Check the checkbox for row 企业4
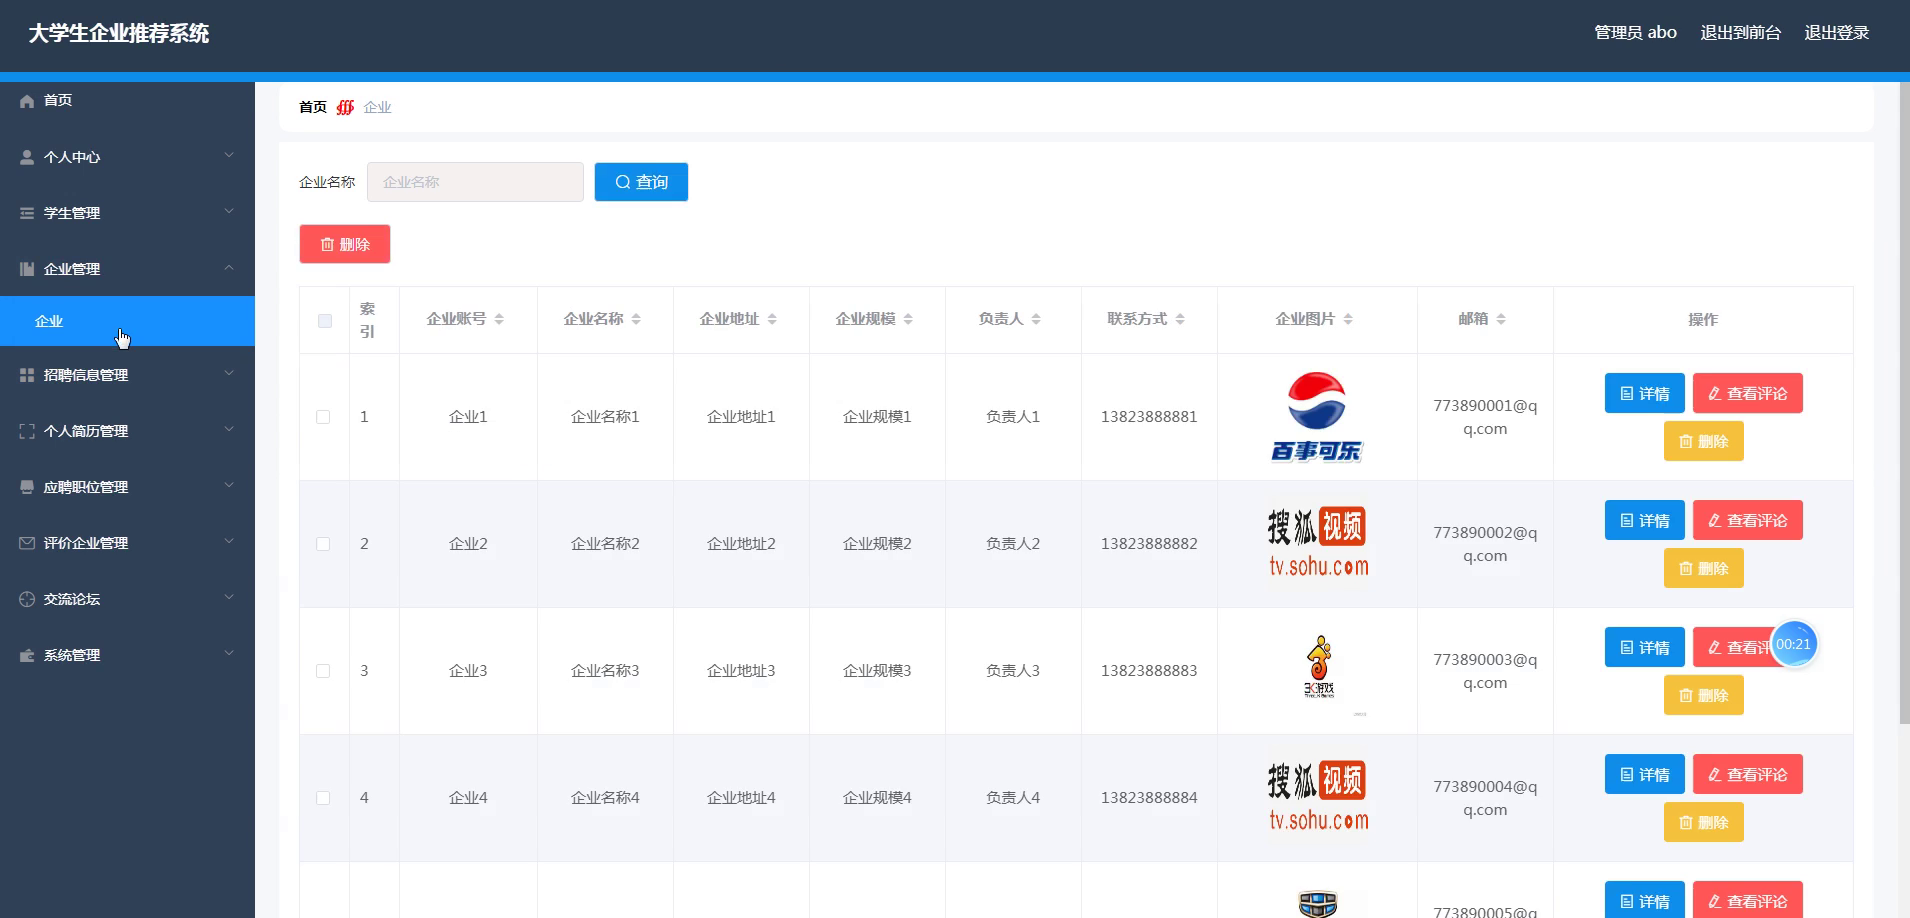Image resolution: width=1910 pixels, height=918 pixels. [323, 798]
